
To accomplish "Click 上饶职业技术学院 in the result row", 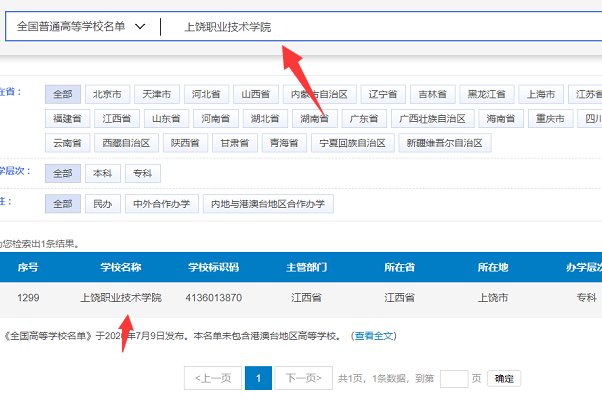I will pyautogui.click(x=121, y=298).
